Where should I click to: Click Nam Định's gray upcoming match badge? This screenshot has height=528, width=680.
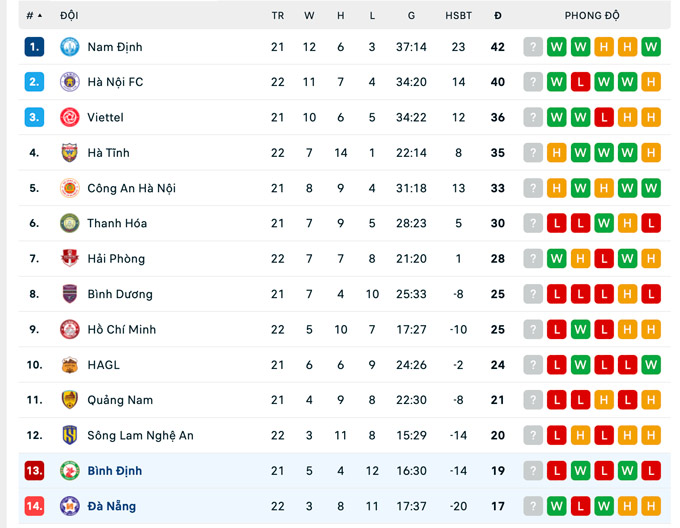533,47
